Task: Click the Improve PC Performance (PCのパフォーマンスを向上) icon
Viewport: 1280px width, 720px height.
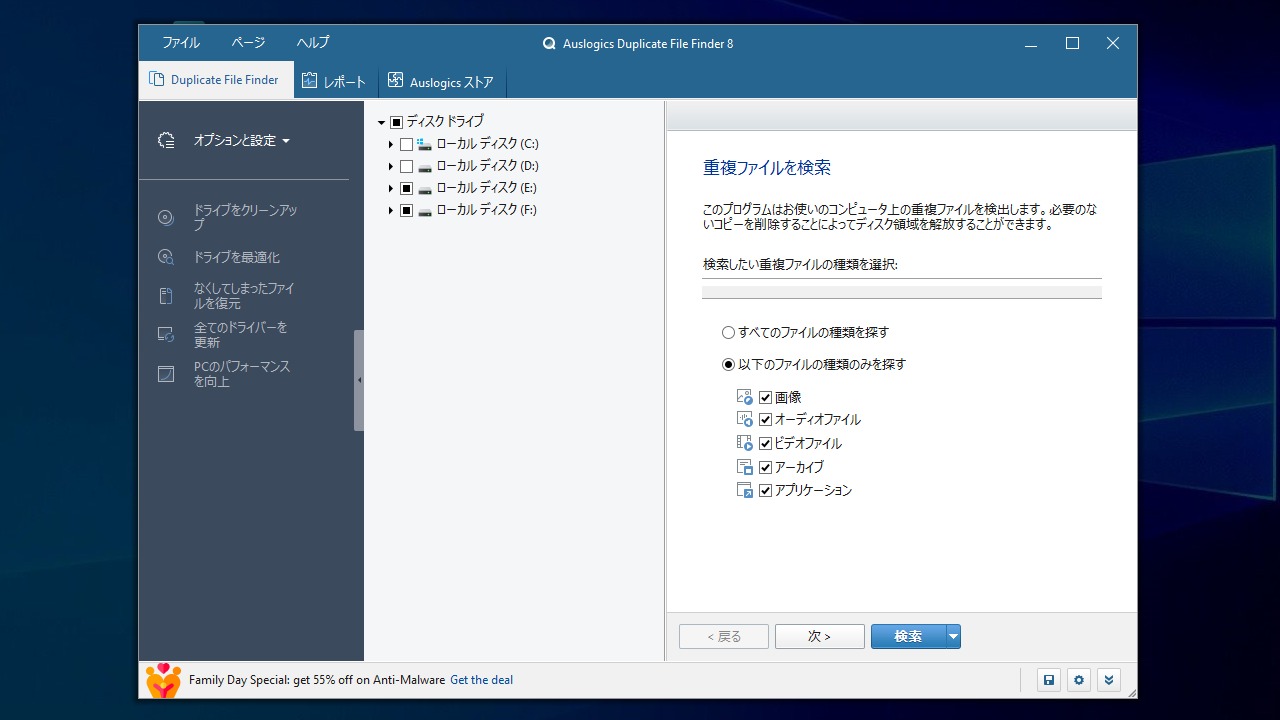Action: point(166,374)
